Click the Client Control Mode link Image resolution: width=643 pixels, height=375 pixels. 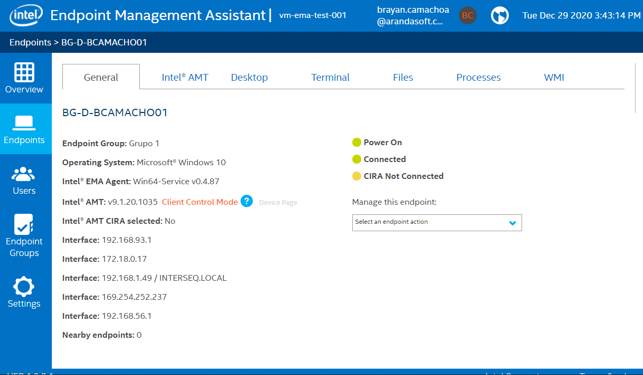pos(200,202)
